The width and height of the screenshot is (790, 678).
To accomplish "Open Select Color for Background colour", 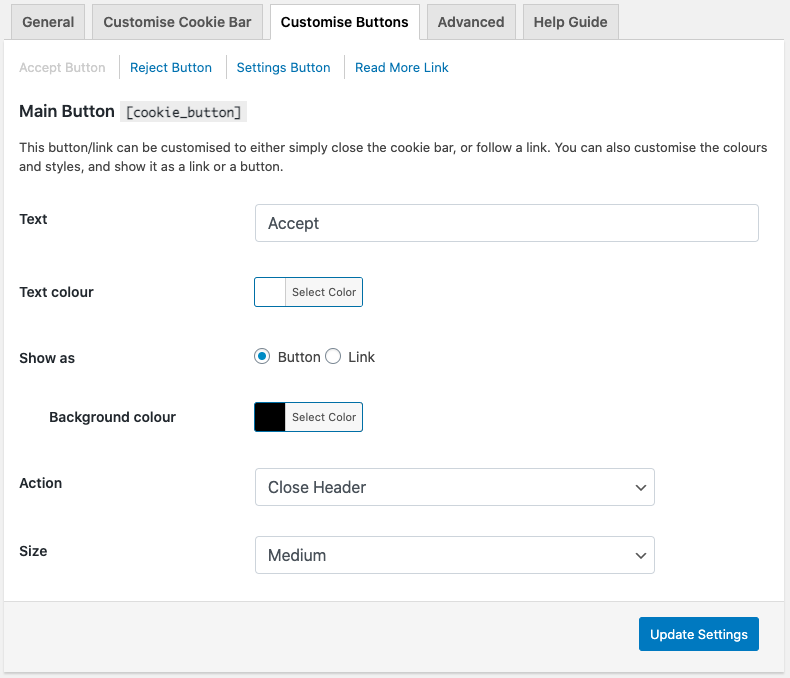I will coord(324,417).
